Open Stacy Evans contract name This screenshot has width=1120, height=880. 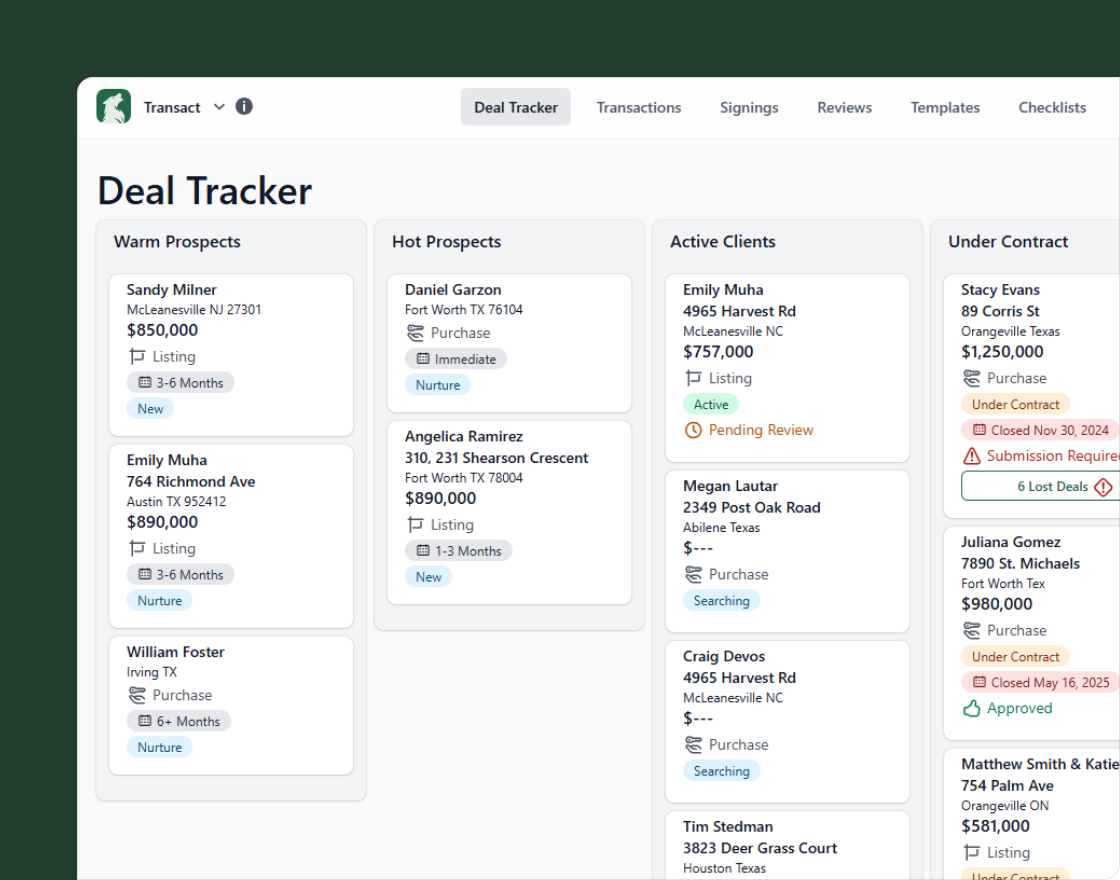(1000, 289)
